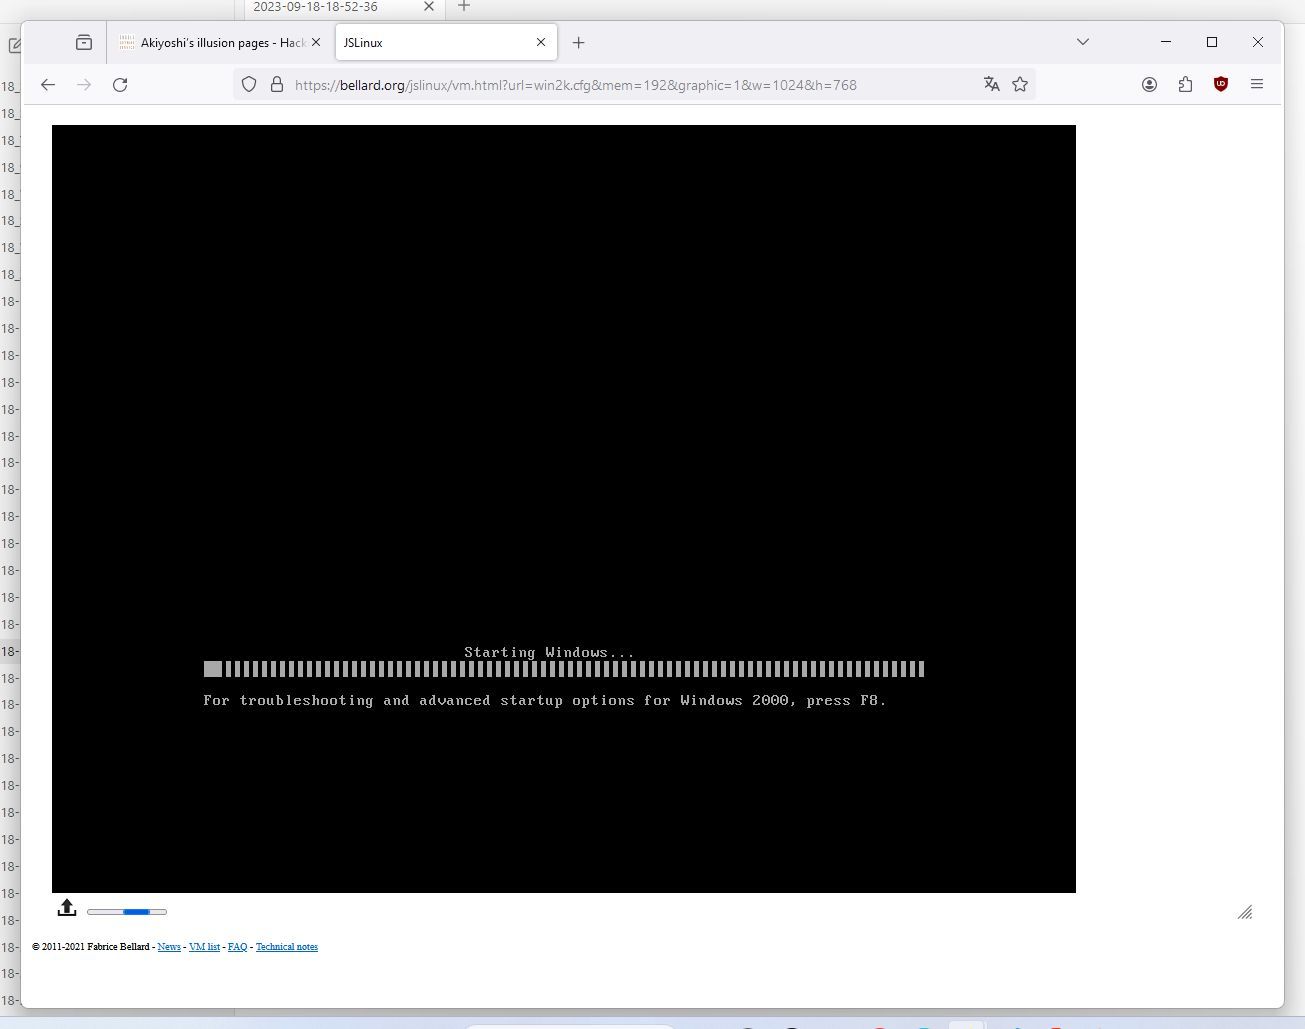Open the VM list link
This screenshot has height=1029, width=1305.
(x=204, y=947)
